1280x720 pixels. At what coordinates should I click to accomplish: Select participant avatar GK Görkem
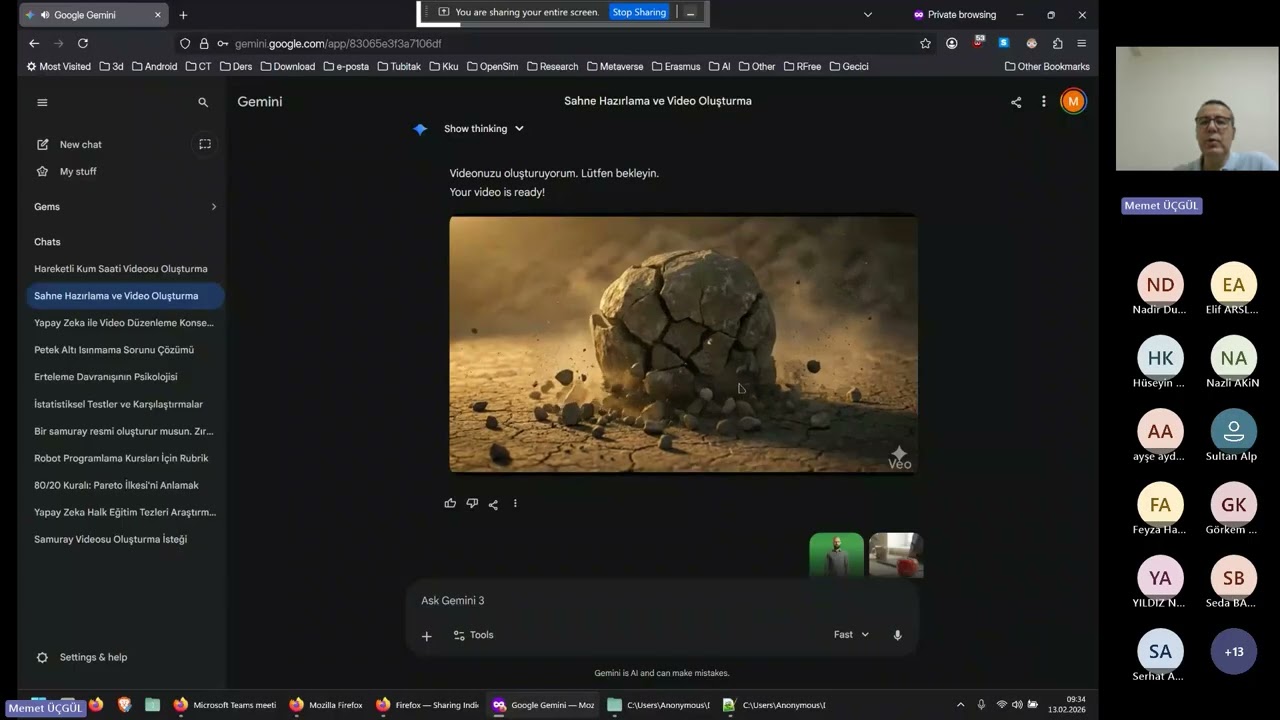[1234, 505]
